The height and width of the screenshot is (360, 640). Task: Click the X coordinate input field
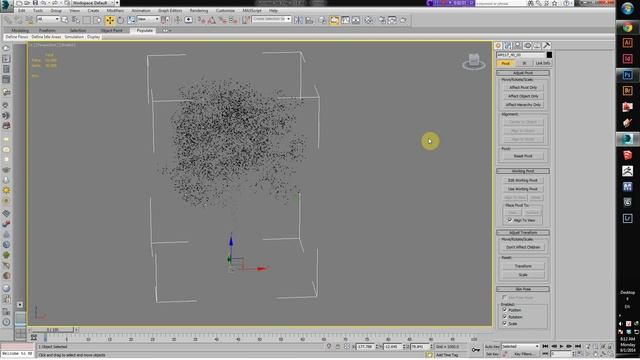point(365,347)
